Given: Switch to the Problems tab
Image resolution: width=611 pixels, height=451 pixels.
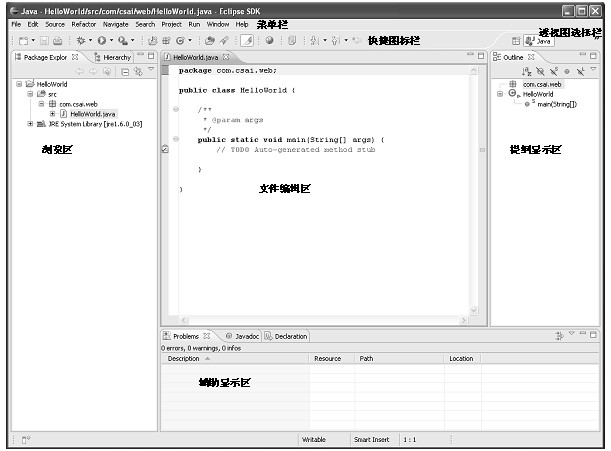Looking at the screenshot, I should (186, 336).
